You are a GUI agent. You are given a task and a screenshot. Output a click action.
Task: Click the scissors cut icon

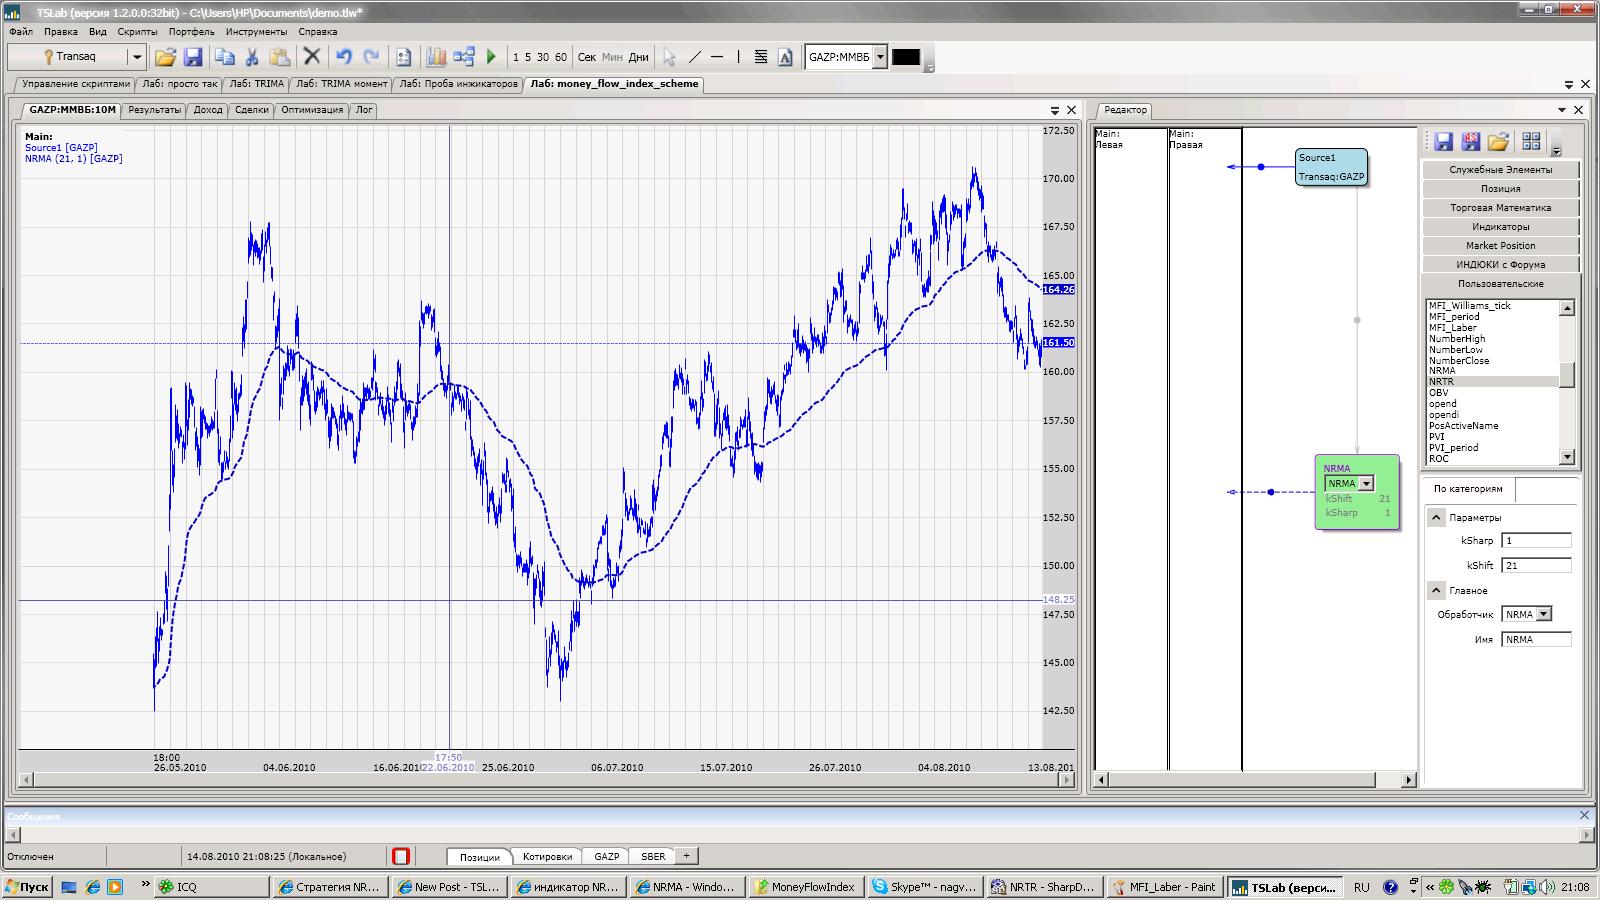pyautogui.click(x=252, y=57)
